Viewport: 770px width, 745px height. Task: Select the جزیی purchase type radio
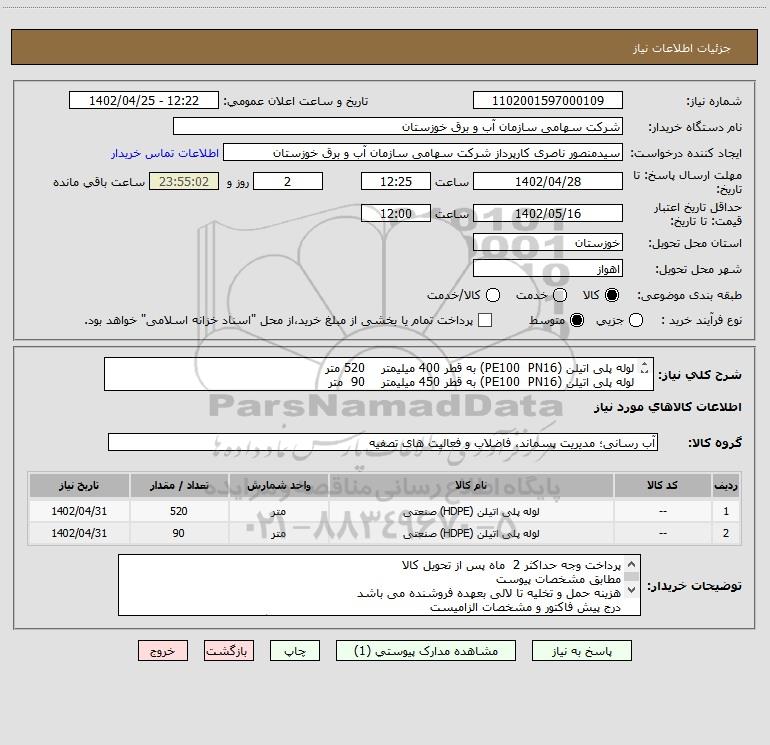tap(636, 320)
